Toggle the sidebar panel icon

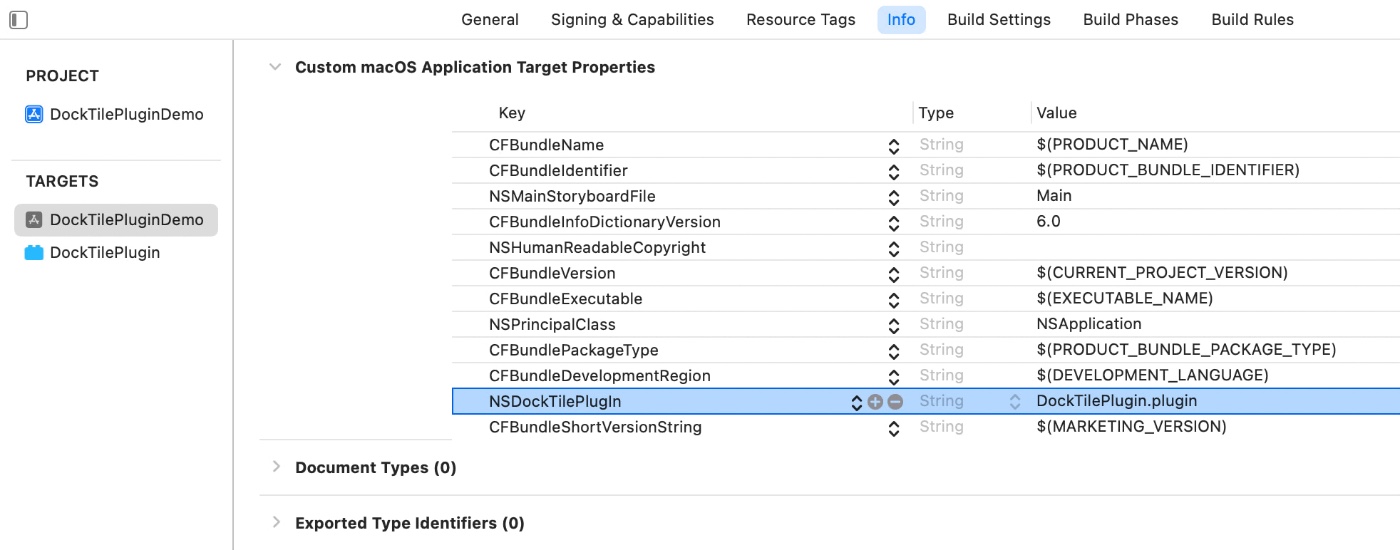(x=18, y=19)
